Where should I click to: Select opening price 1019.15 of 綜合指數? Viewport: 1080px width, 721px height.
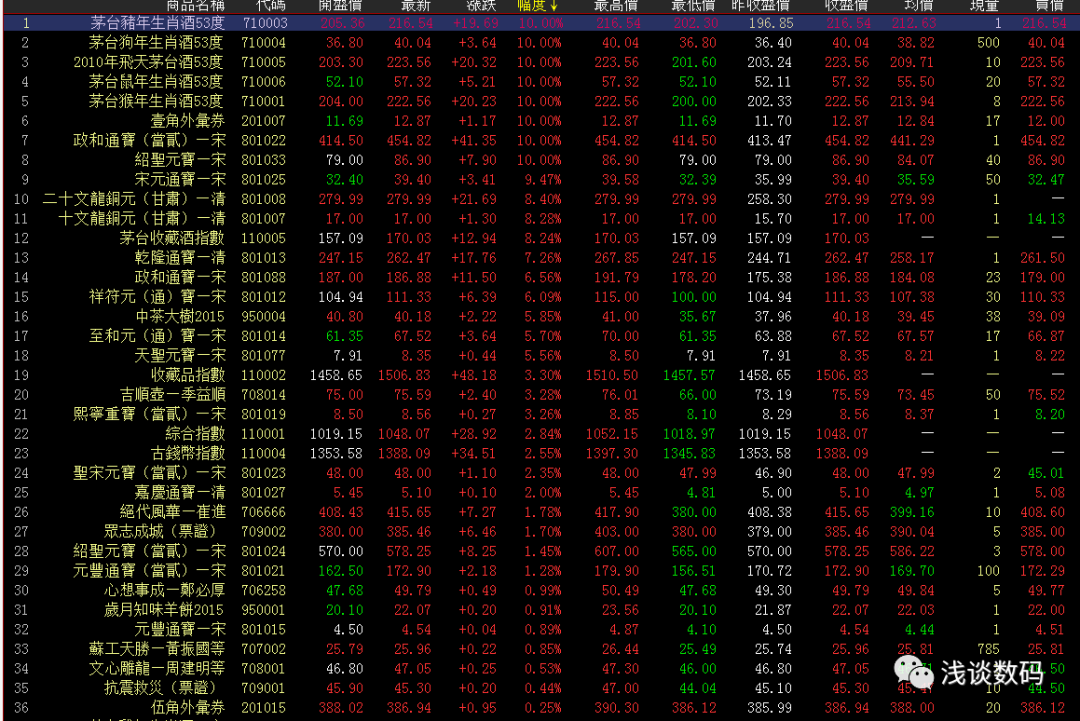point(336,434)
